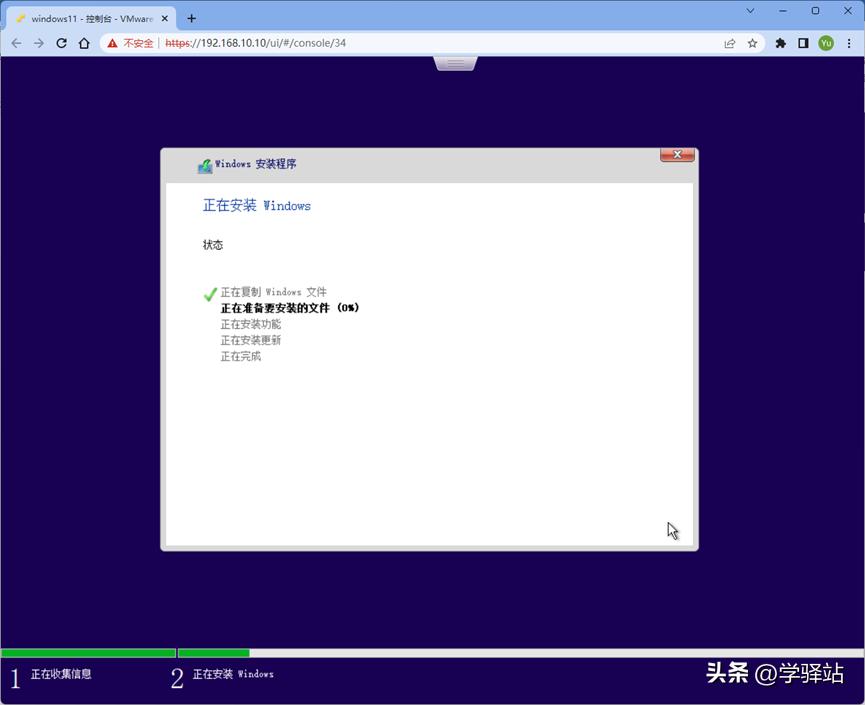Select the windows11 控制台 browser tab

point(85,17)
